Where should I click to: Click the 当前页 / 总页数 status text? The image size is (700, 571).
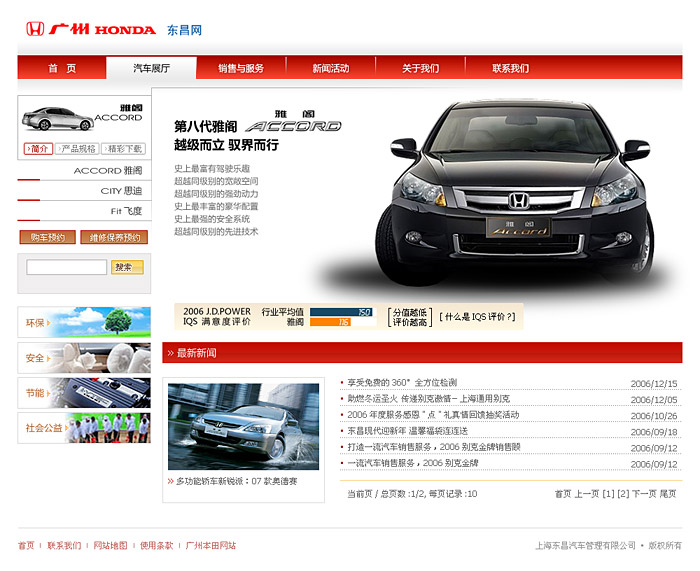412,494
